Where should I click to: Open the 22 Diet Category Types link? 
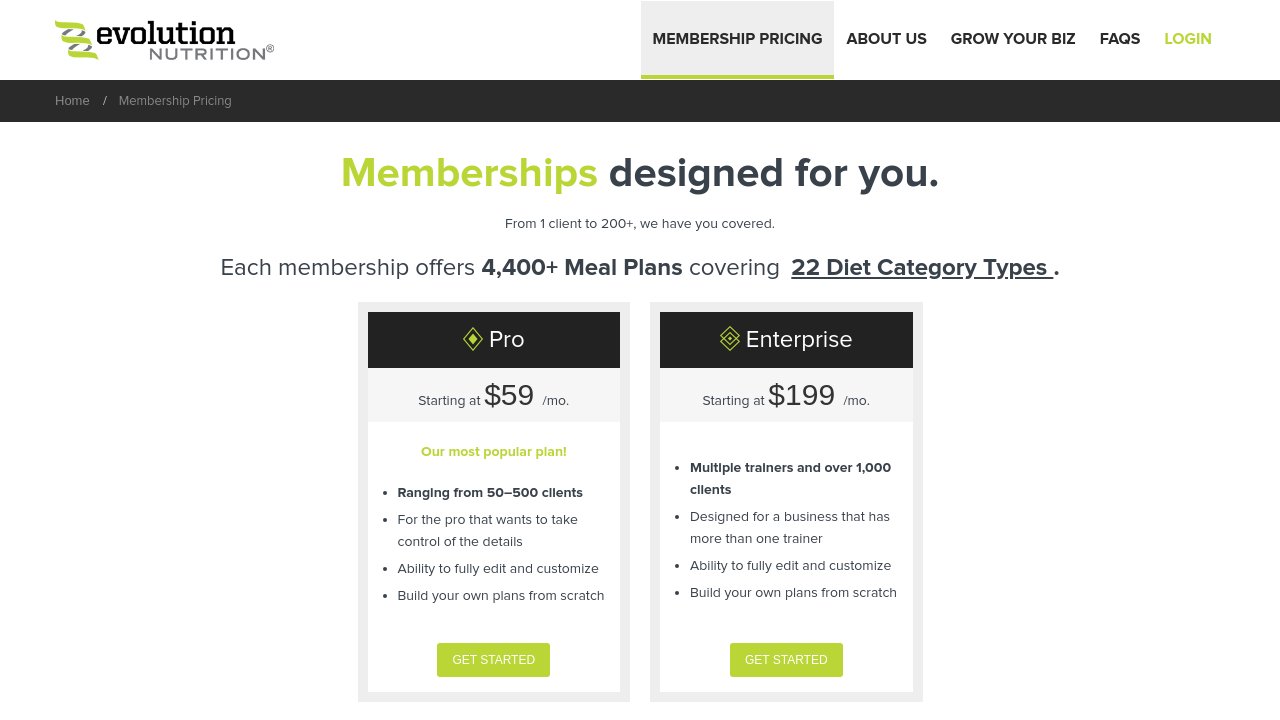point(921,268)
